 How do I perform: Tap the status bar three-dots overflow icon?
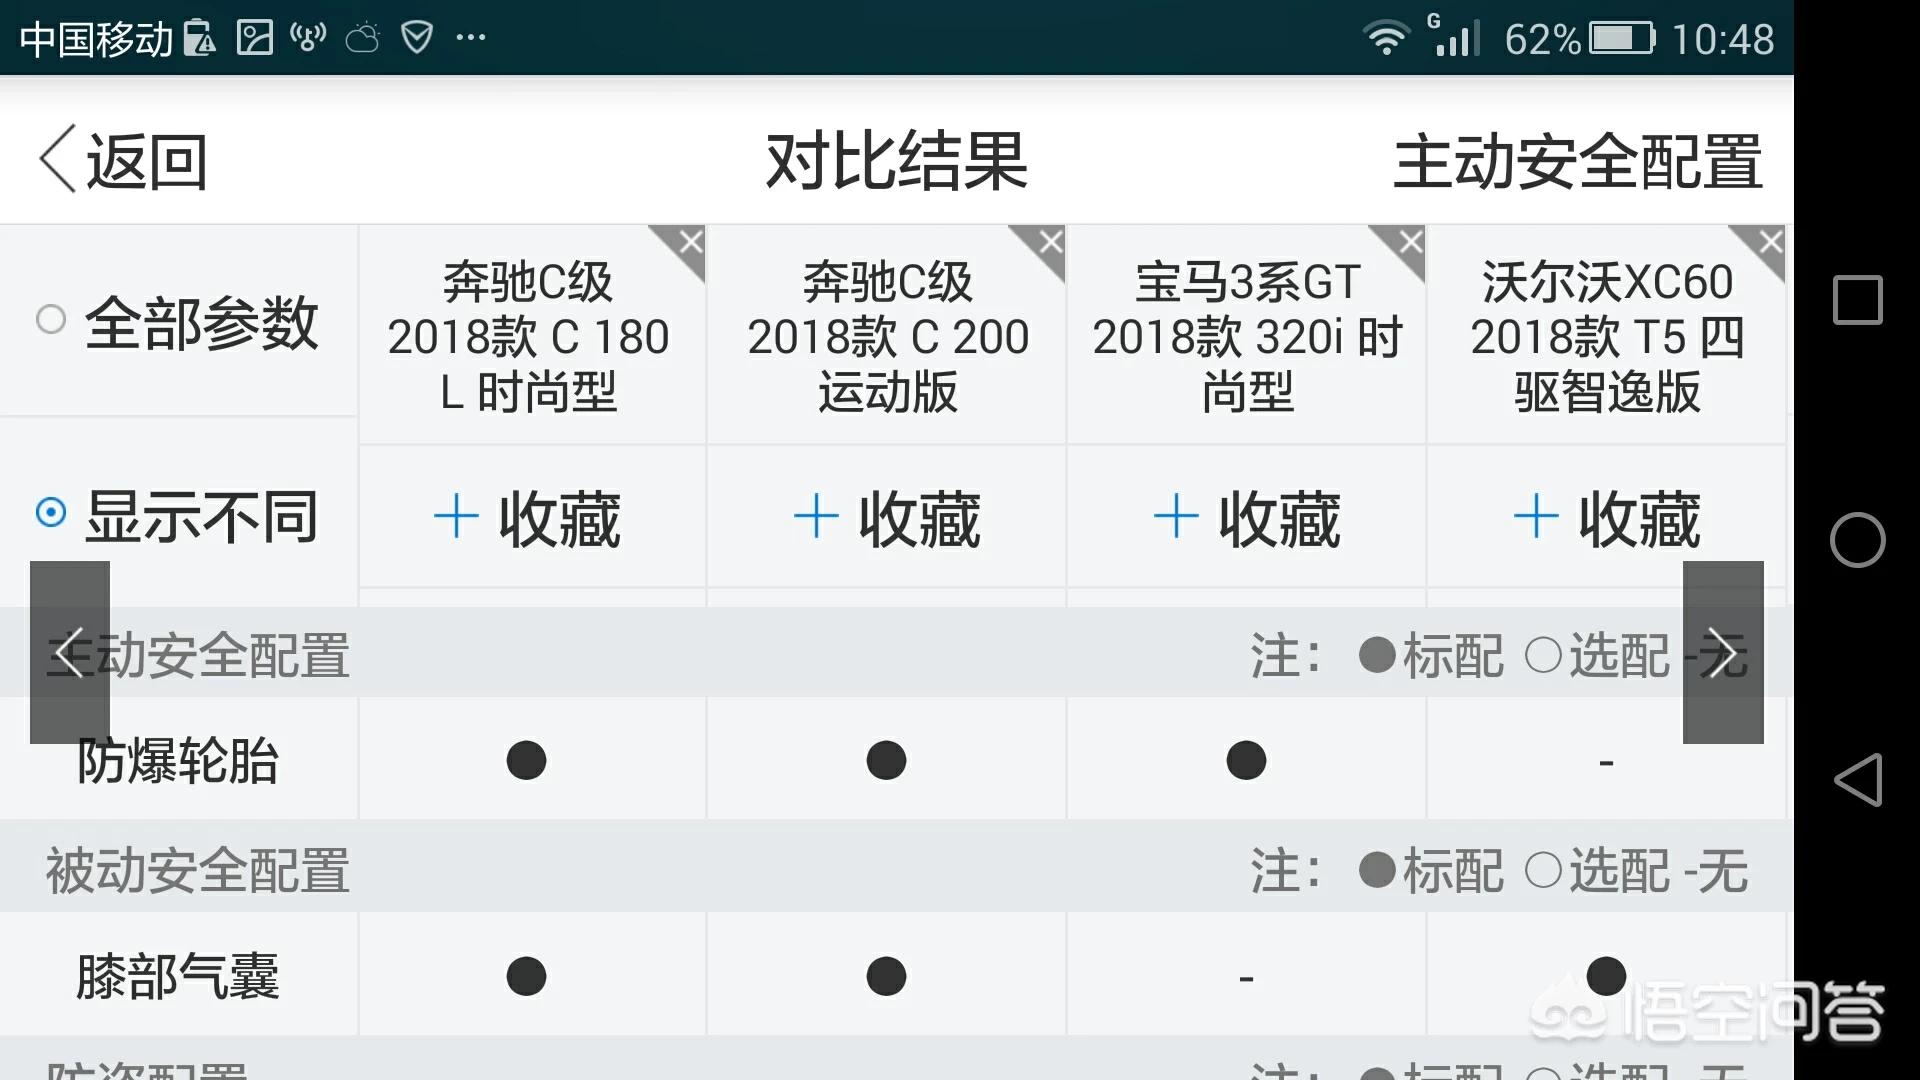click(x=470, y=38)
